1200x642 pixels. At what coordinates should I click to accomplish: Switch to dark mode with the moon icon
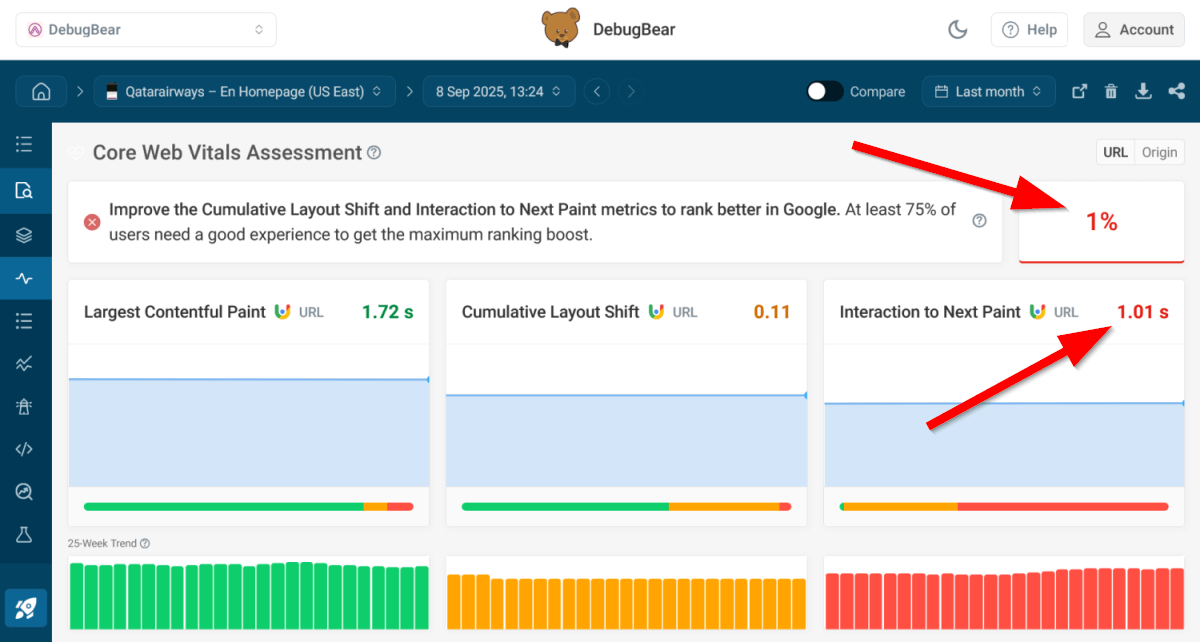pos(957,30)
